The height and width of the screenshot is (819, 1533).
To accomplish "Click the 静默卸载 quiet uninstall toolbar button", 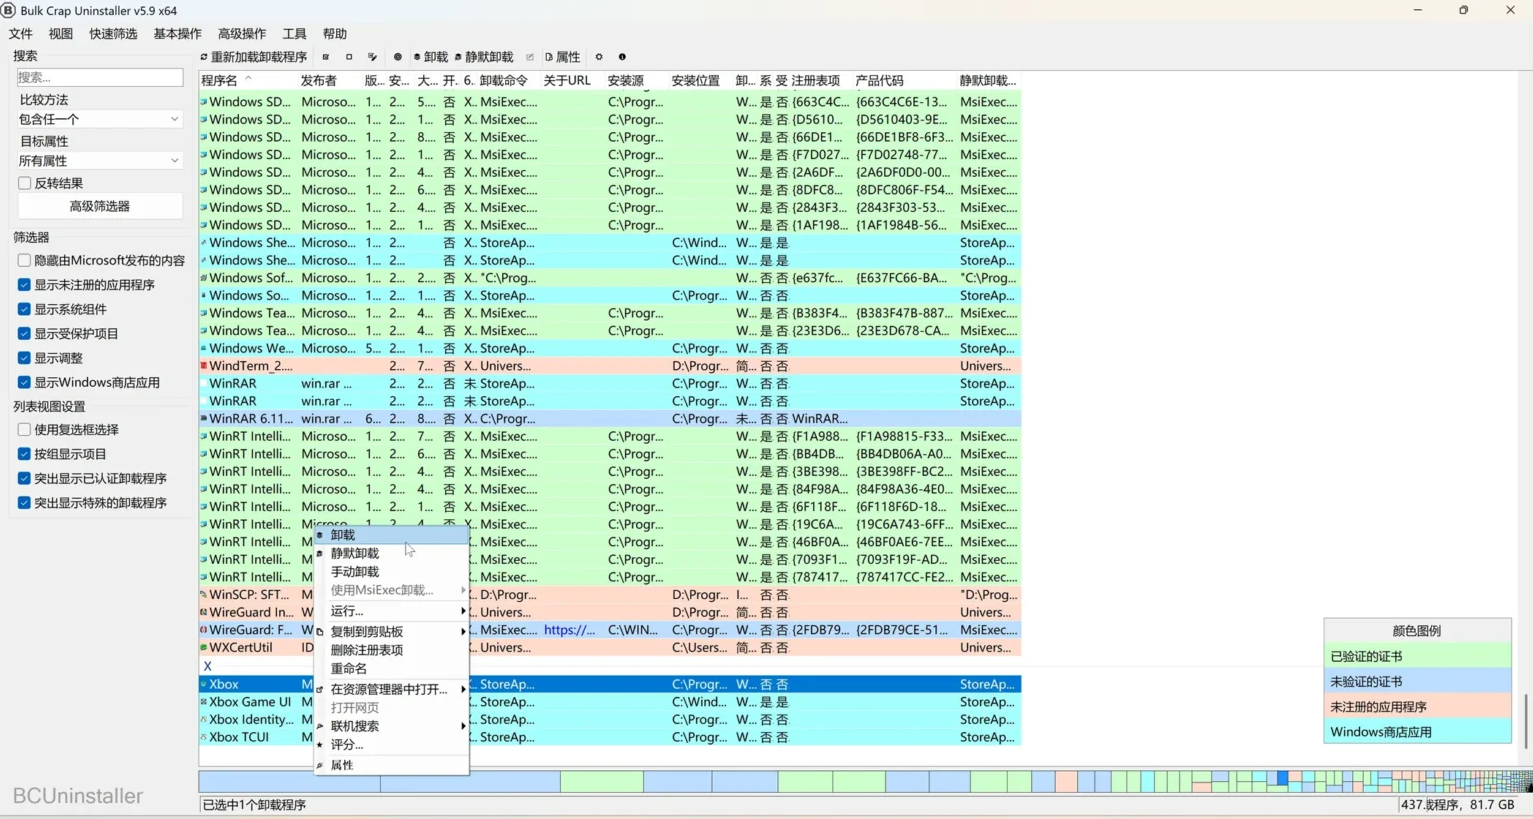I will pyautogui.click(x=484, y=57).
